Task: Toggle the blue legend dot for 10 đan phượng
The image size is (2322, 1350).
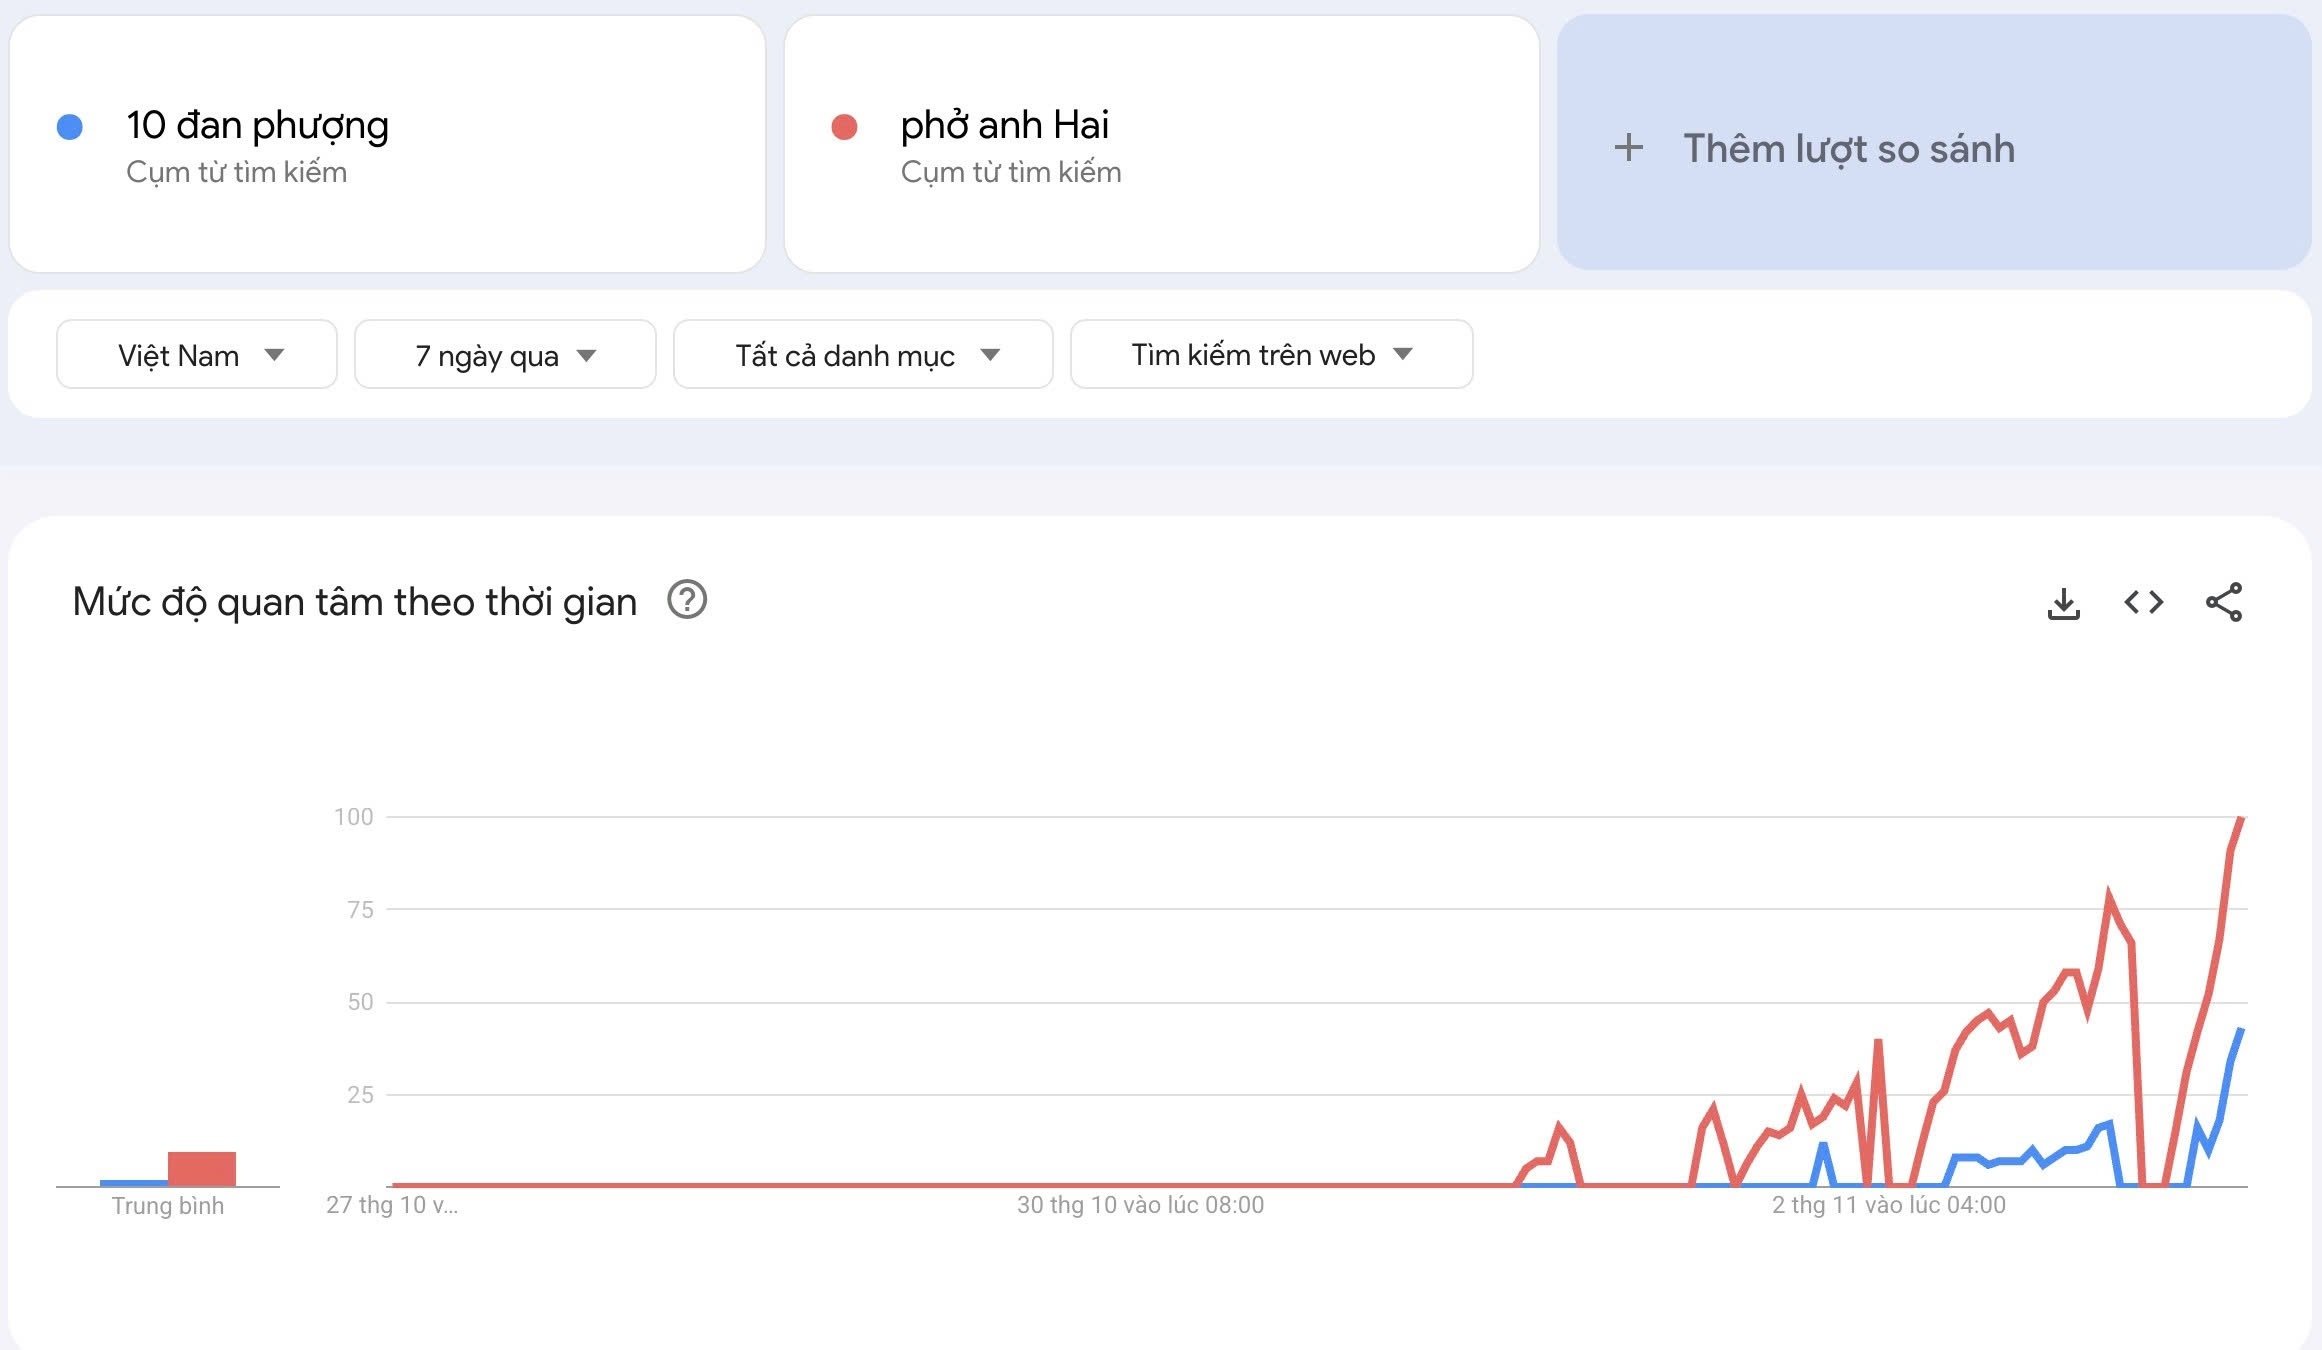Action: [x=71, y=125]
